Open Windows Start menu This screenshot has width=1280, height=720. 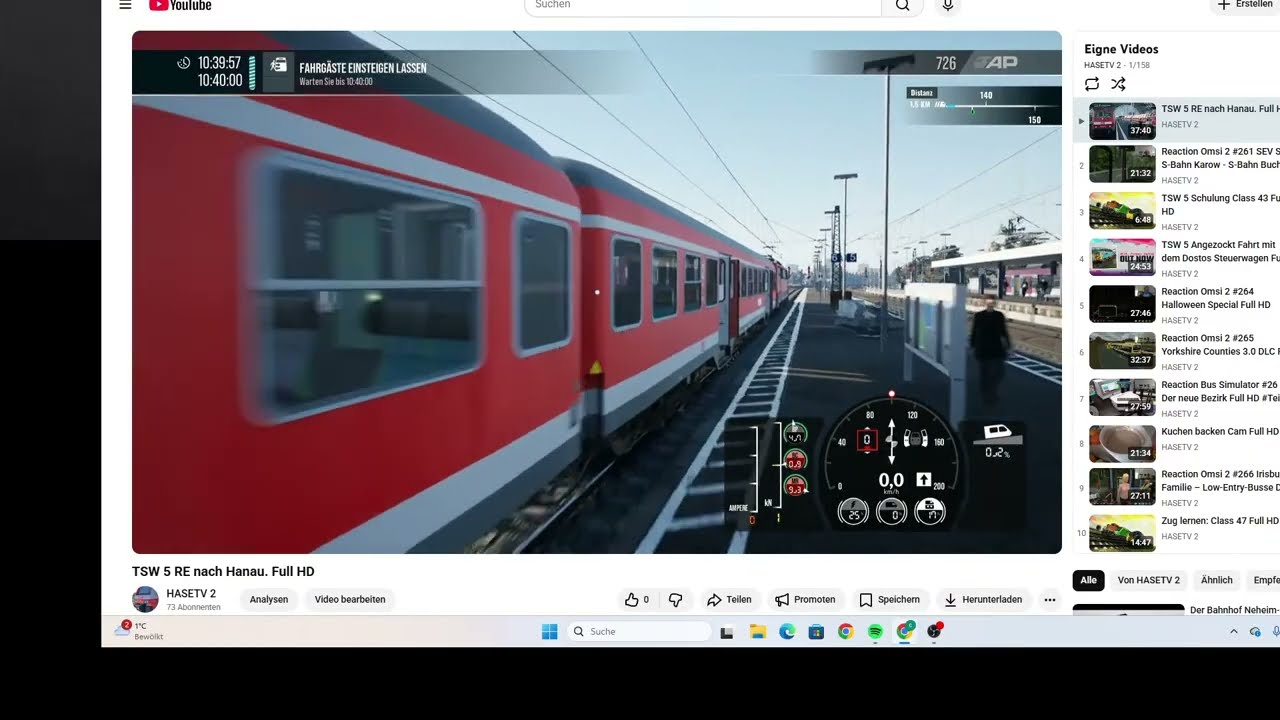[x=549, y=631]
